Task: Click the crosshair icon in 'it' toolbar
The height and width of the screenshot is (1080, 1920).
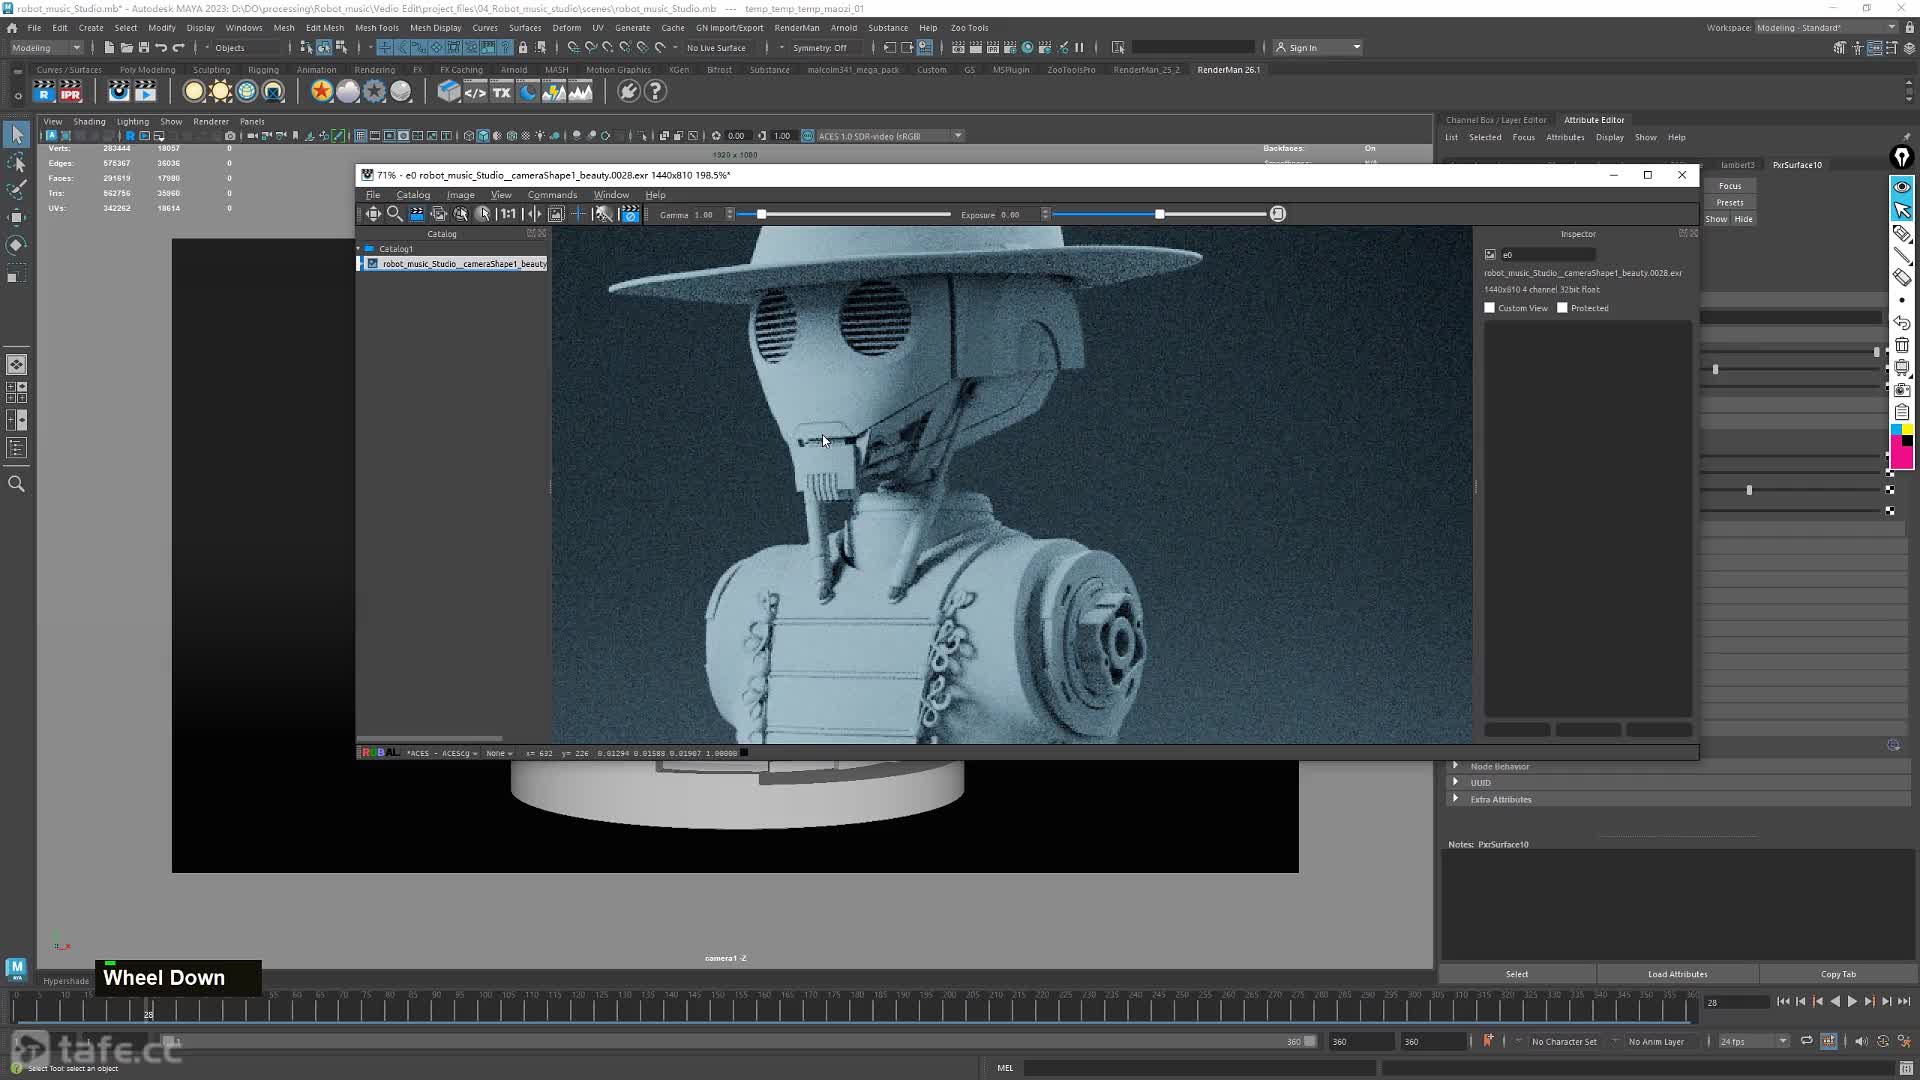Action: tap(578, 214)
